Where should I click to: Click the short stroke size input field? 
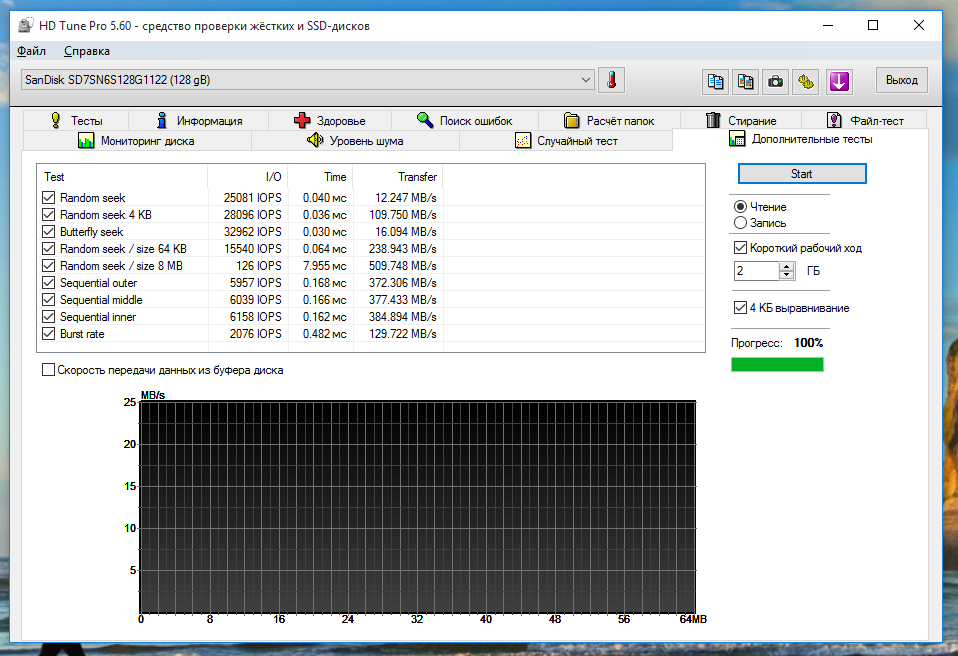tap(756, 271)
